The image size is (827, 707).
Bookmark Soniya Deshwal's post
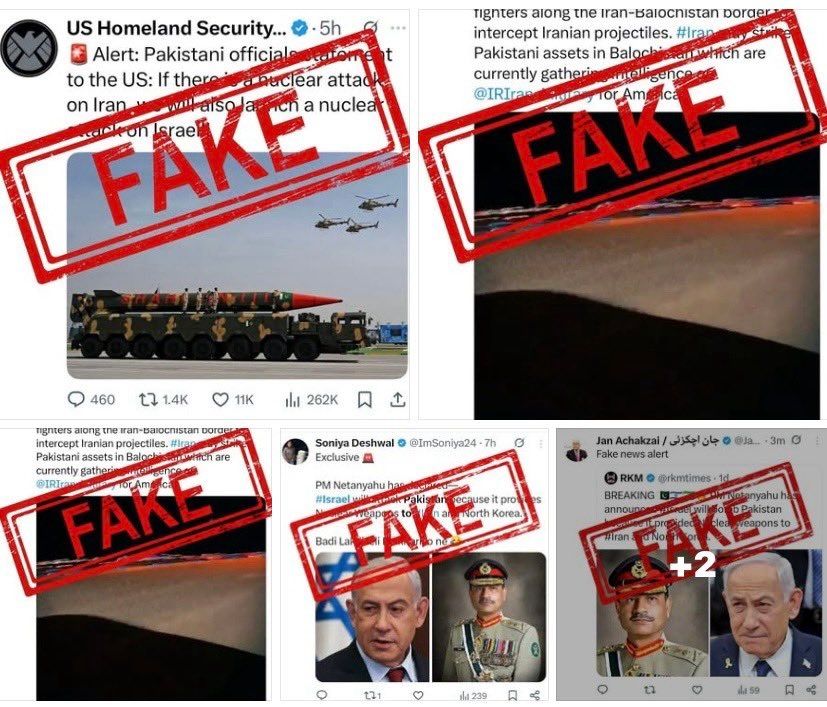tap(512, 695)
